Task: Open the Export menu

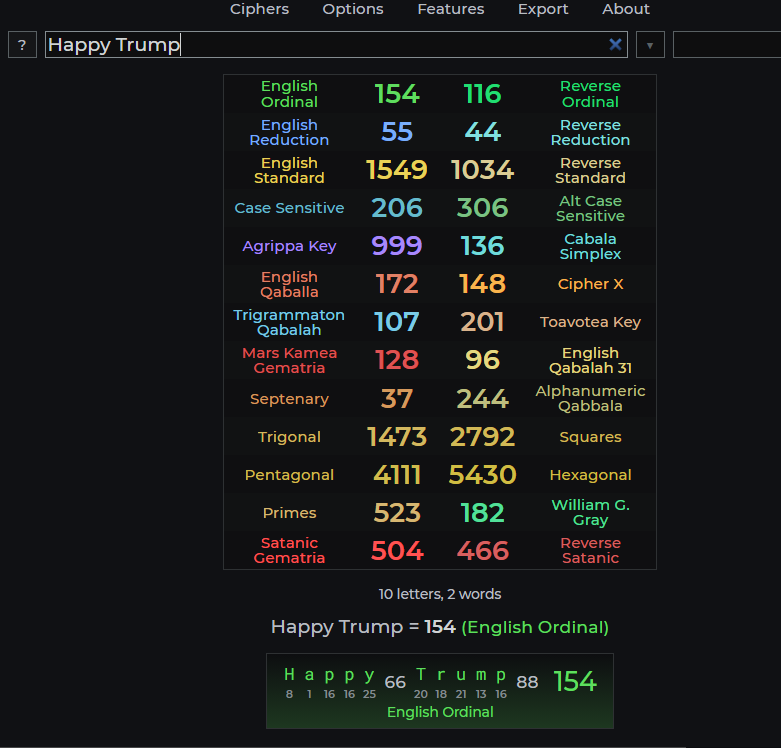Action: pyautogui.click(x=543, y=9)
